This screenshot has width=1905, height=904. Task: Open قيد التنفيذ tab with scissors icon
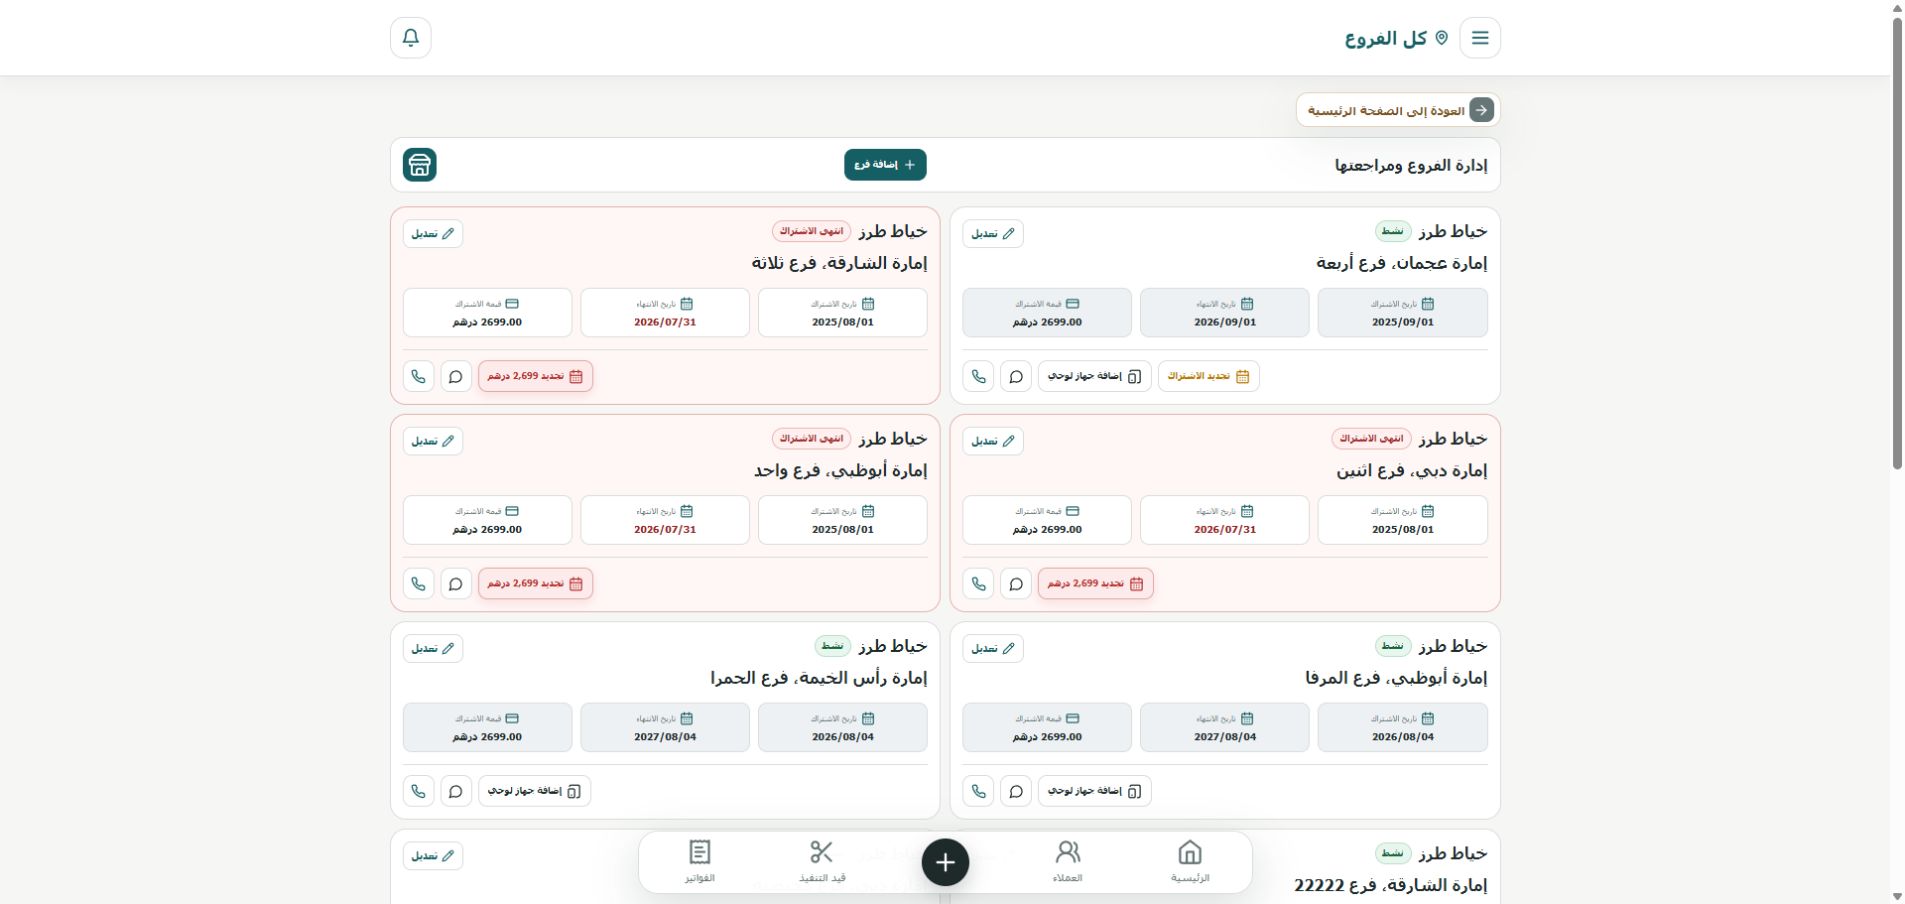(x=822, y=862)
